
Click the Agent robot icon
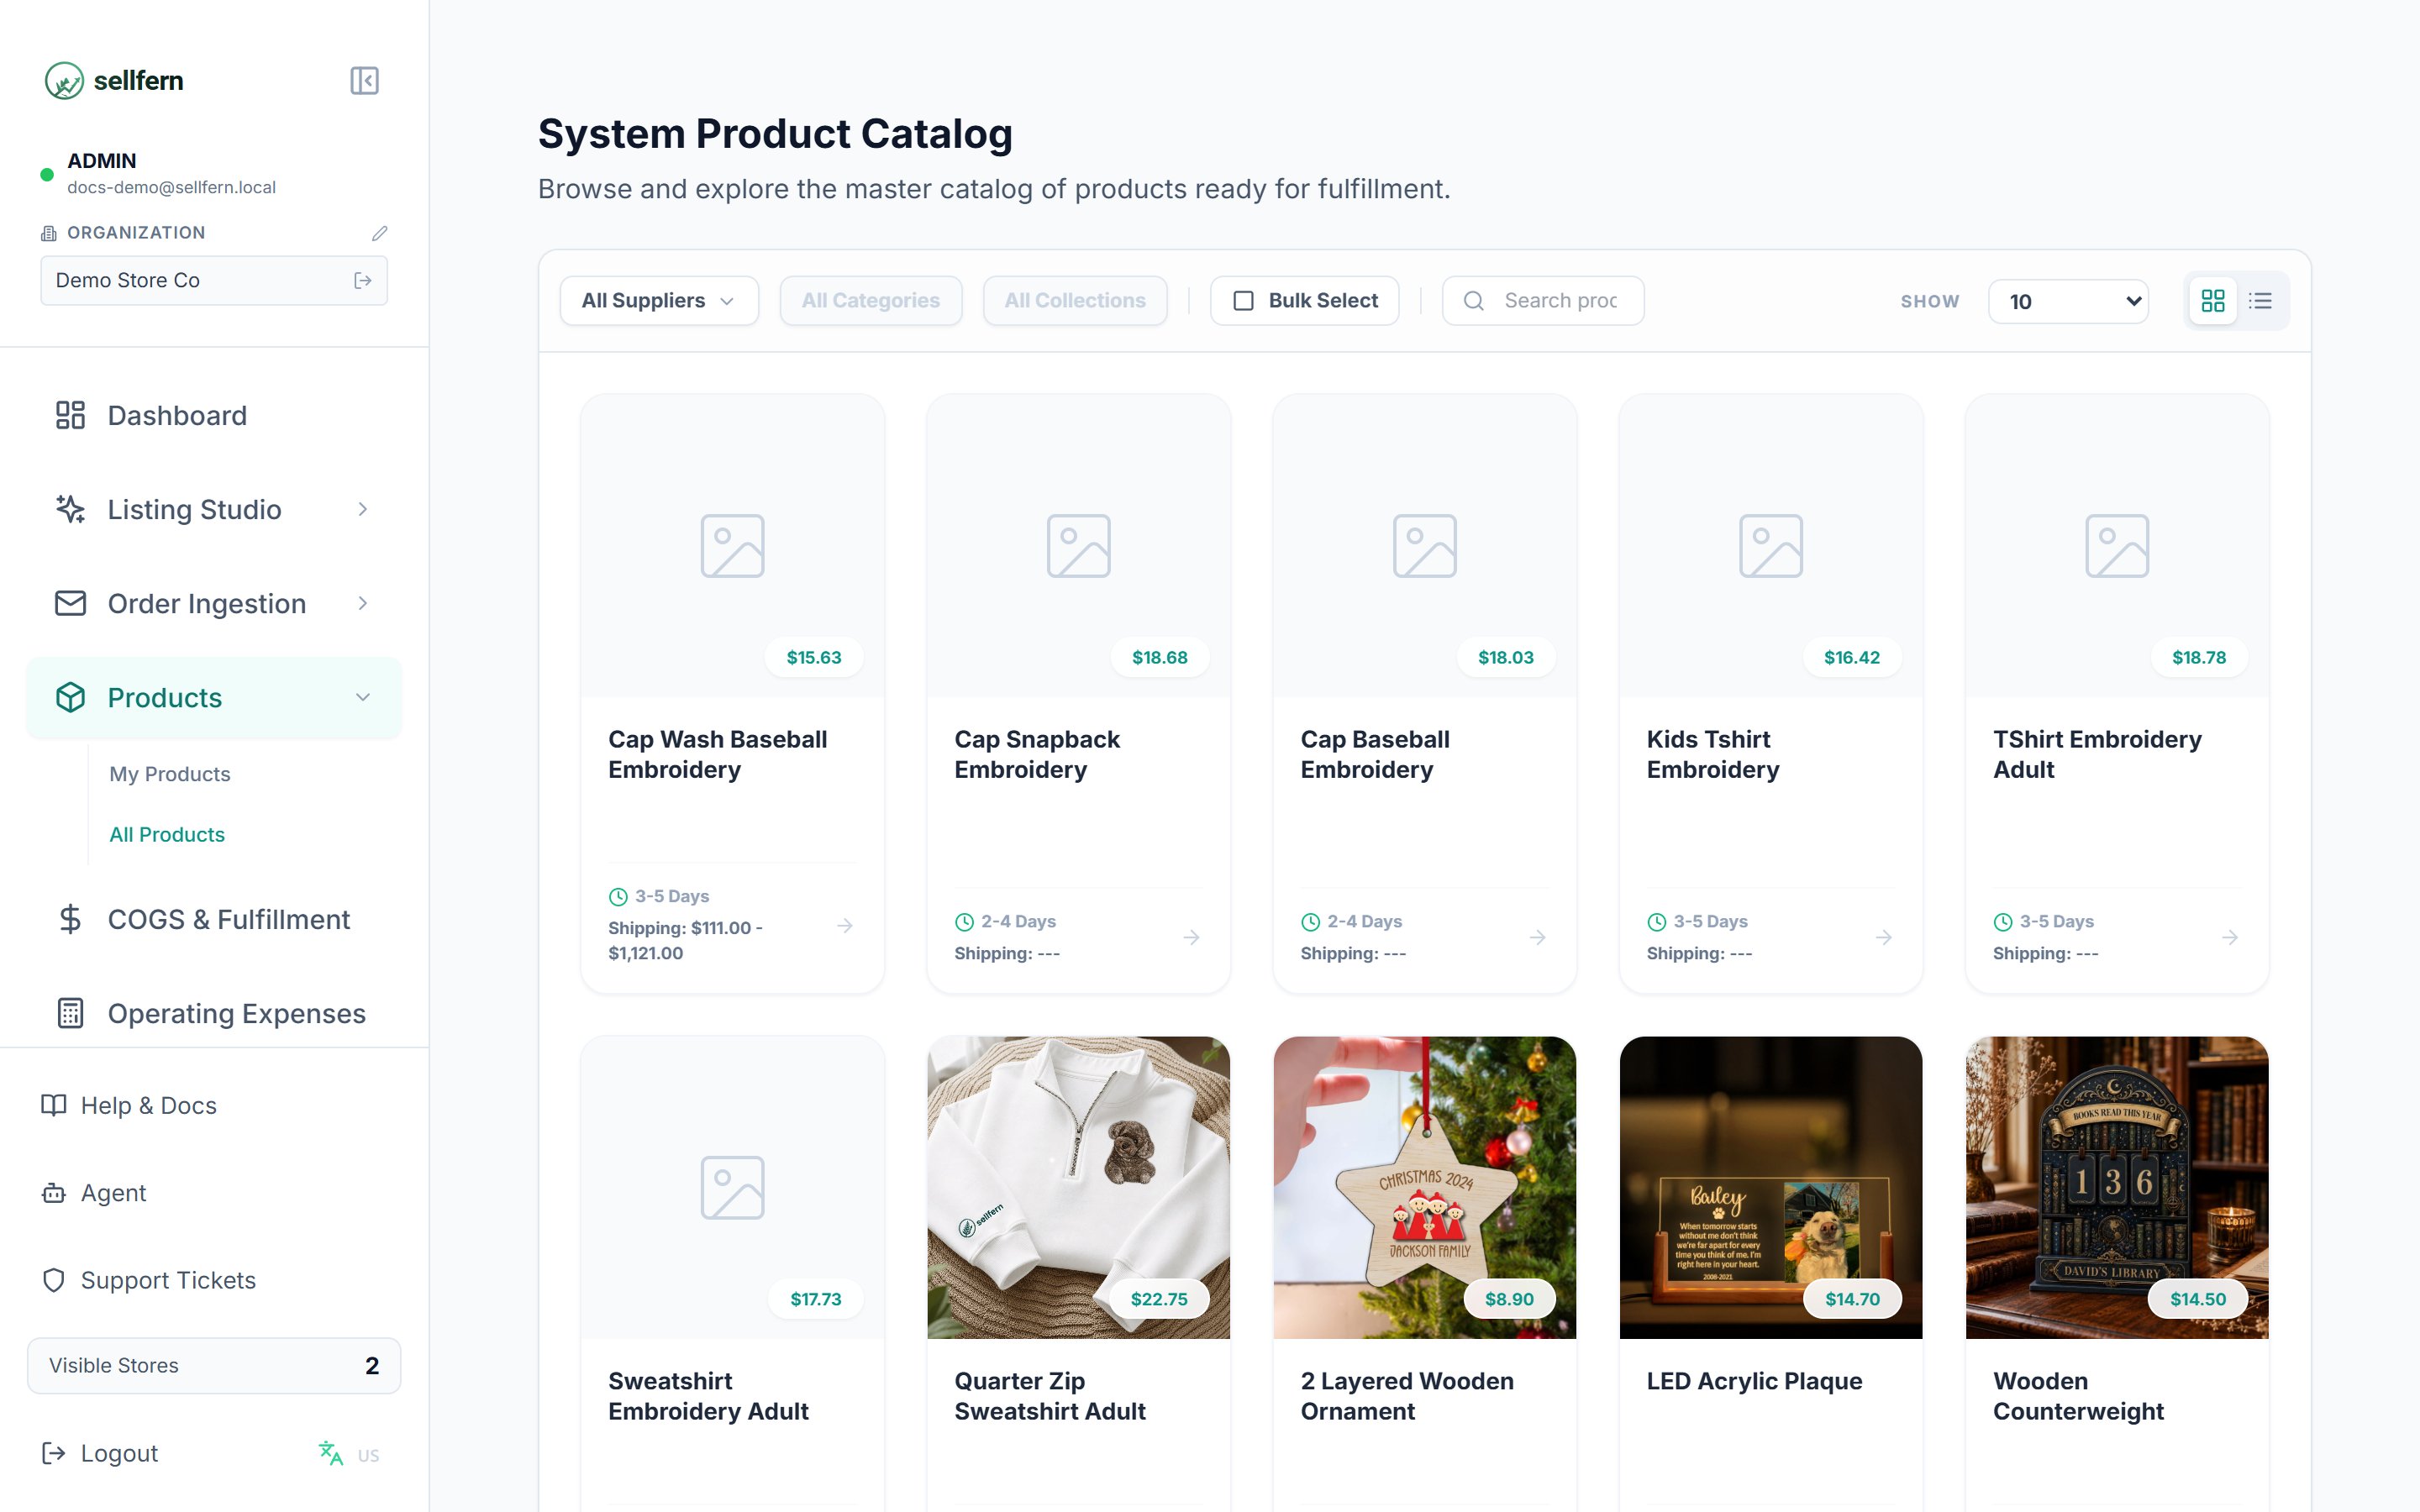[x=53, y=1193]
